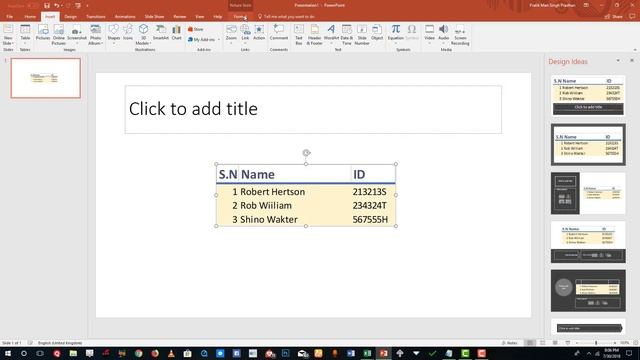Toggle Notes in the status bar
640x360 pixels.
click(509, 343)
